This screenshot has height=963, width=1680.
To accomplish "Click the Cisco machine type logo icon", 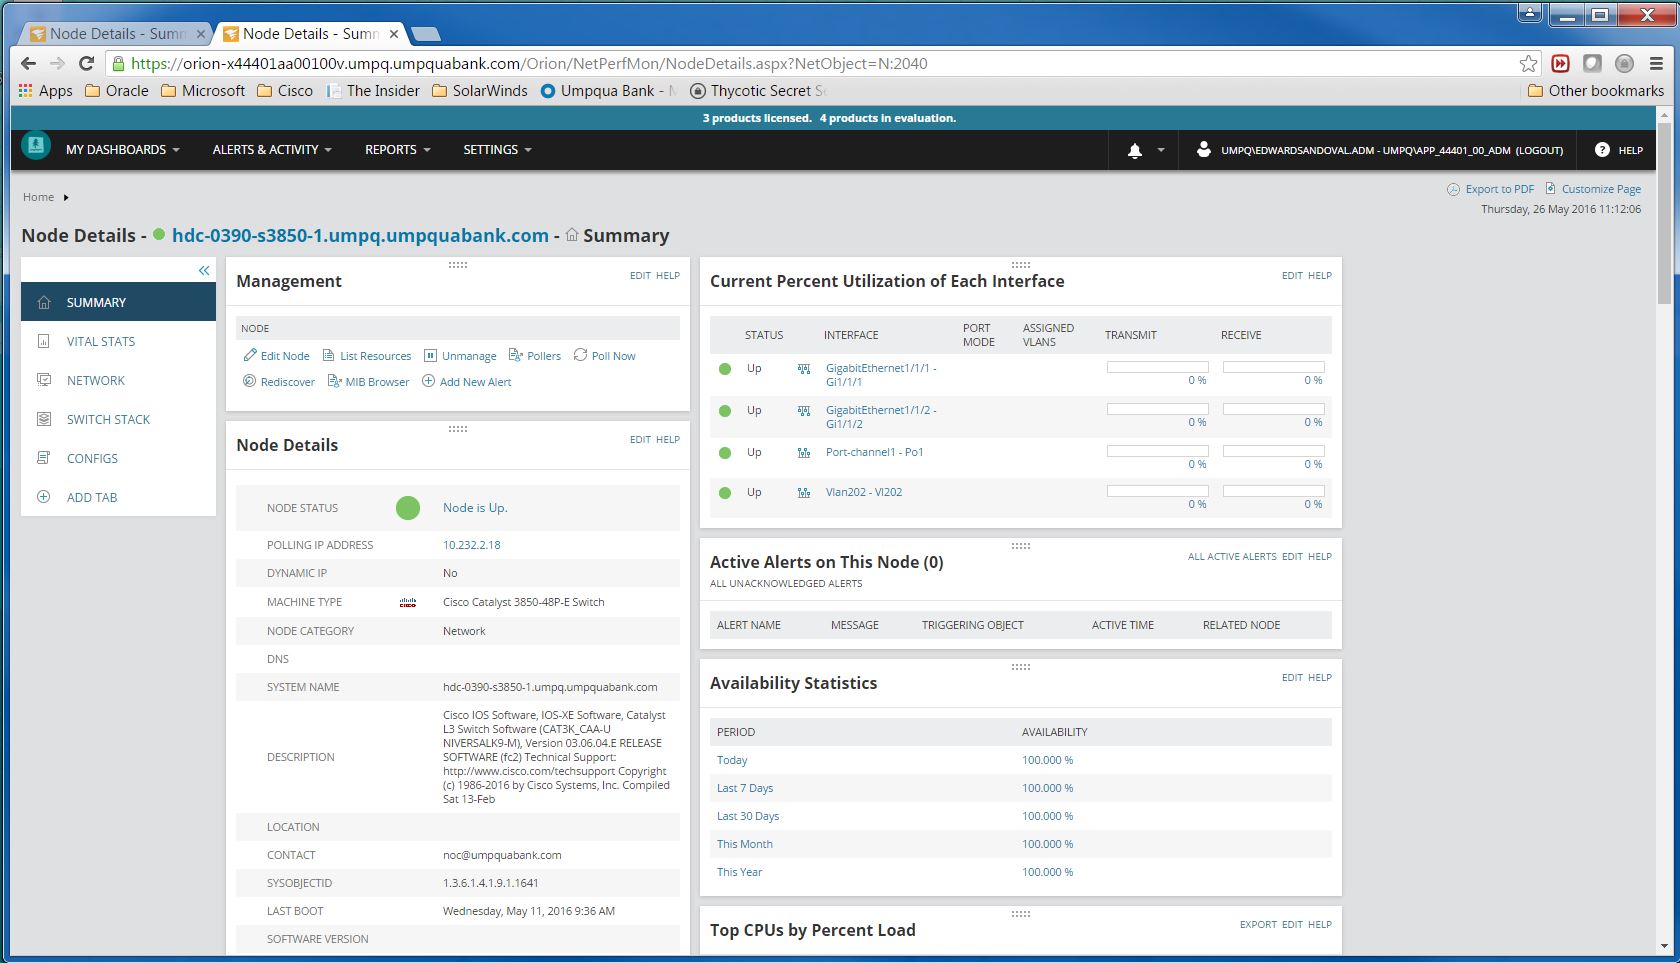I will pyautogui.click(x=407, y=602).
